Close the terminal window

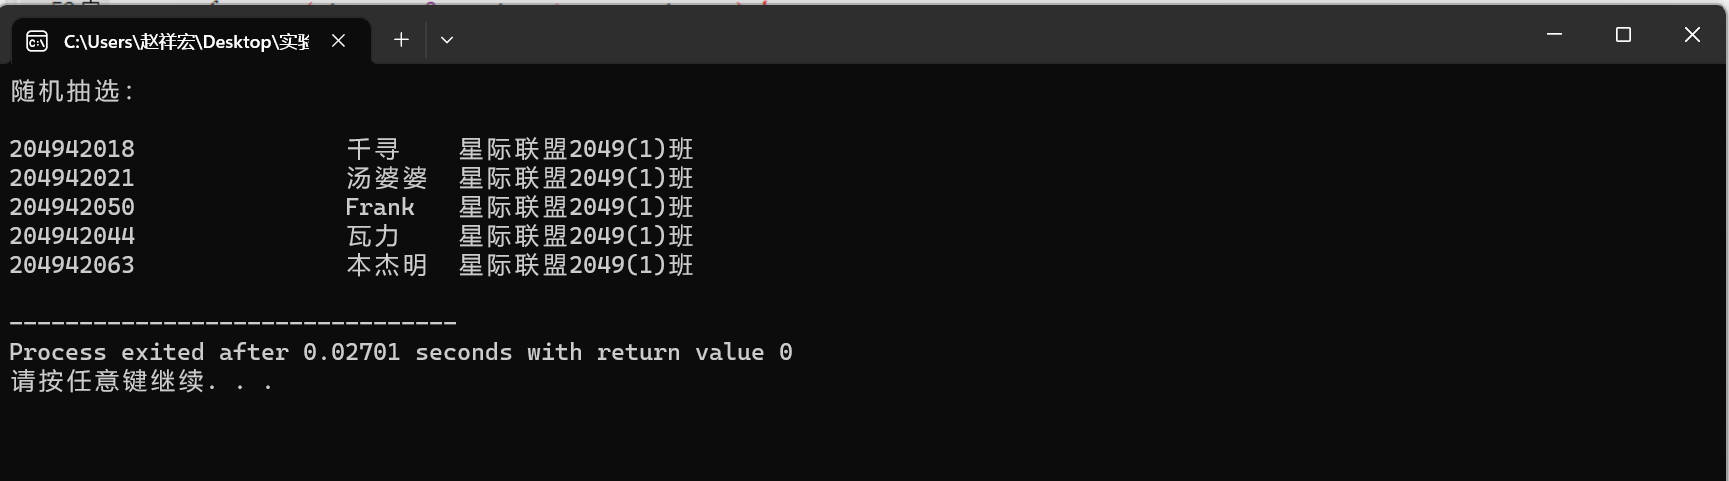[x=1692, y=35]
